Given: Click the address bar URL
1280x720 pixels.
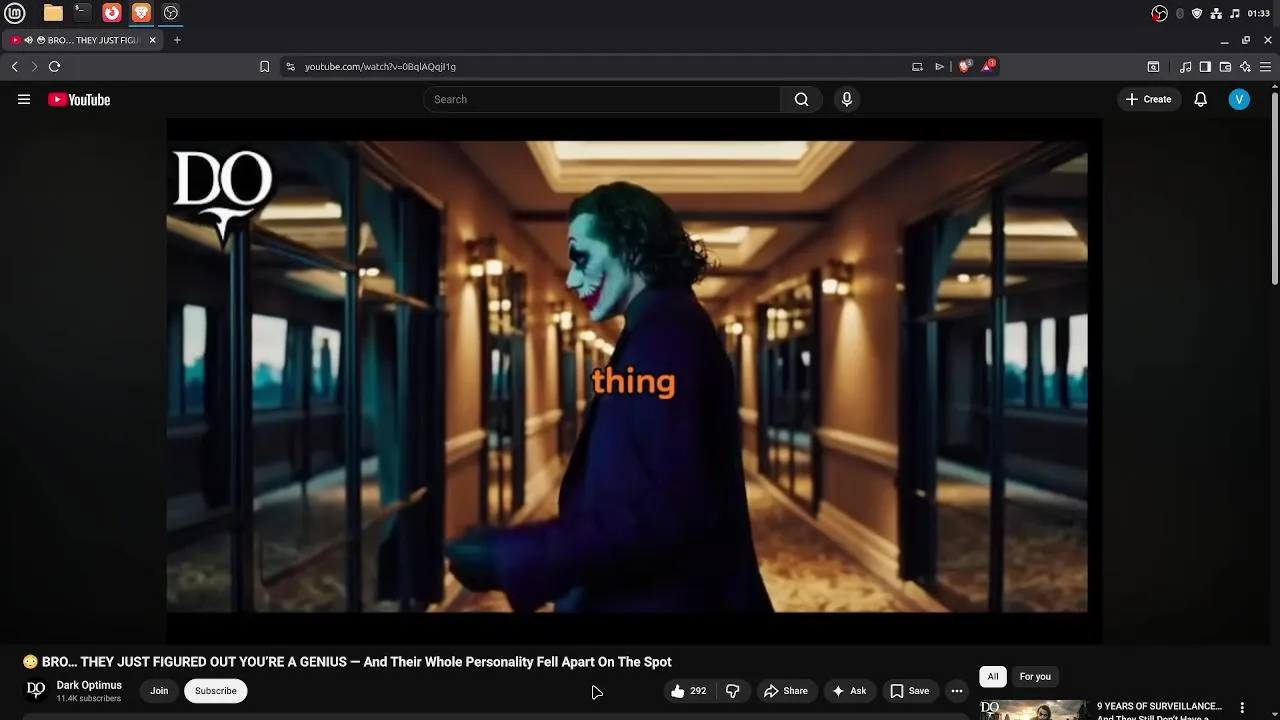Looking at the screenshot, I should [x=380, y=67].
